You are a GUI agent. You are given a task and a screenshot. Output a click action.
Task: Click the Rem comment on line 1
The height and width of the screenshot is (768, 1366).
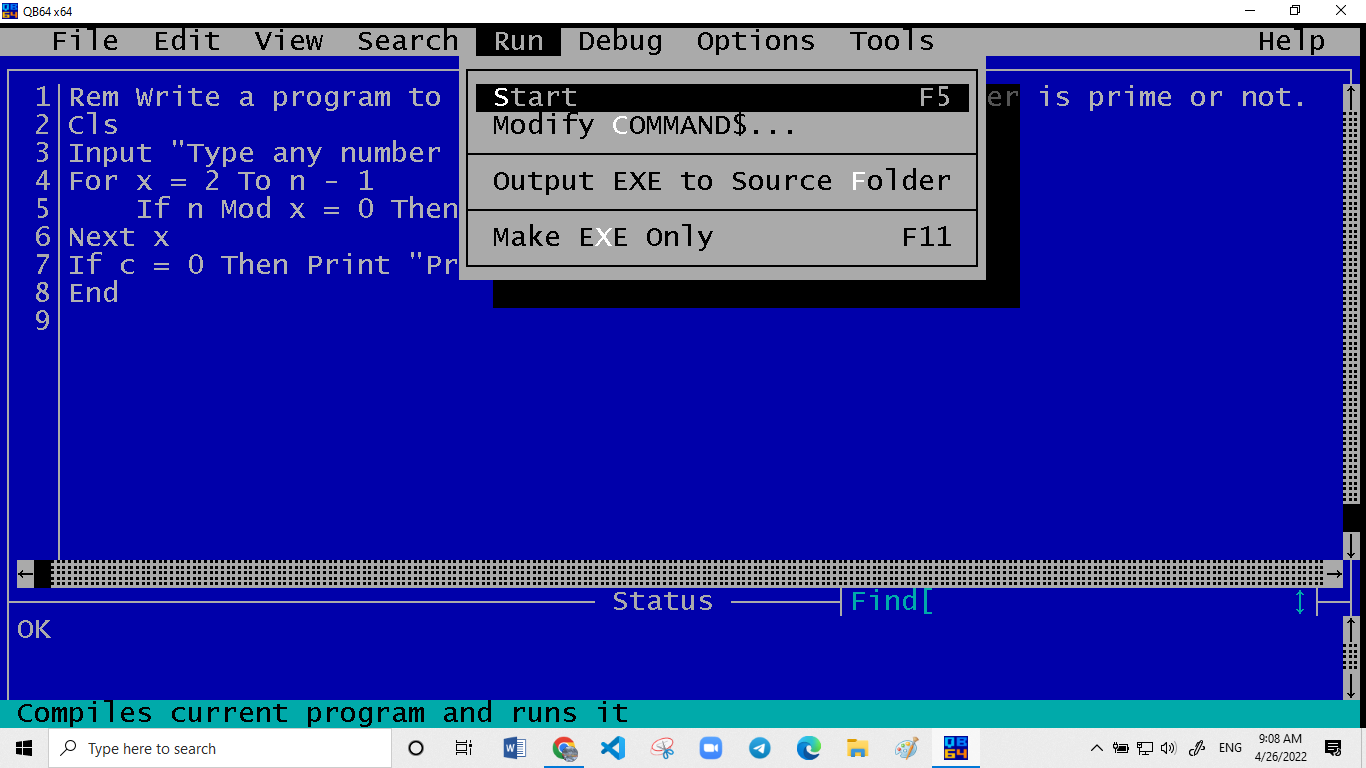[x=255, y=97]
